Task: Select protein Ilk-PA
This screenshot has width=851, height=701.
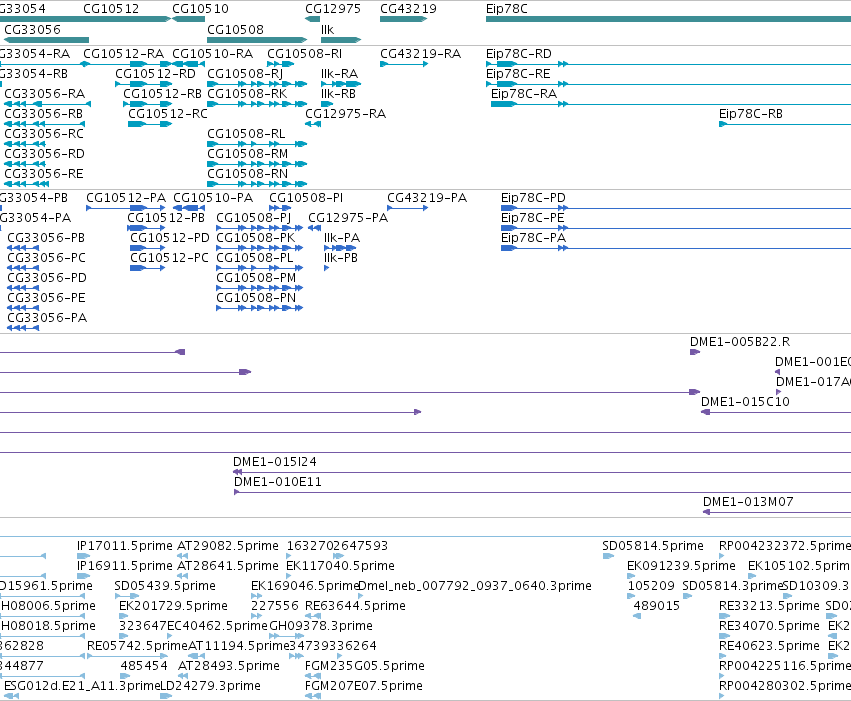Action: 342,238
